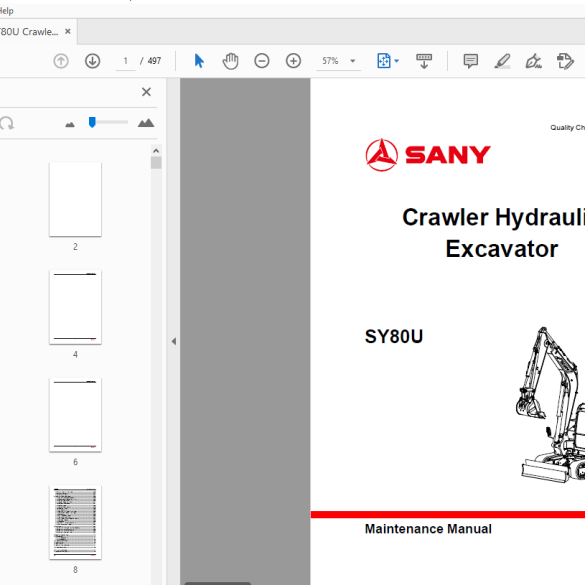Collapse the navigation pane with the arrow

173,341
